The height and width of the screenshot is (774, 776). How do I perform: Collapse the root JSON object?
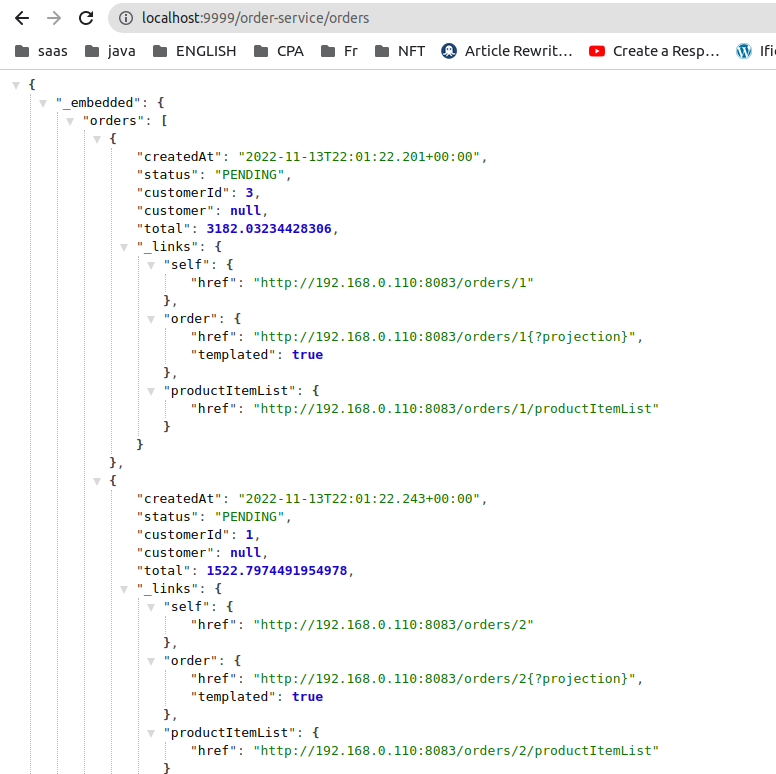[x=16, y=85]
